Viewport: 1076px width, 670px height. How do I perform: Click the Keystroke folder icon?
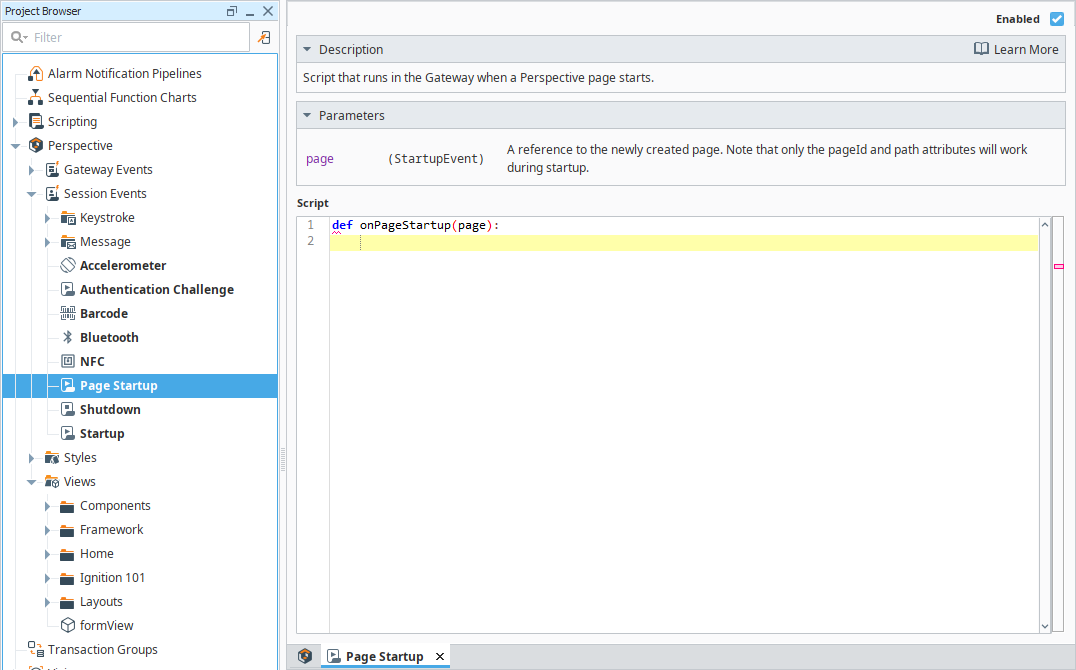[68, 218]
